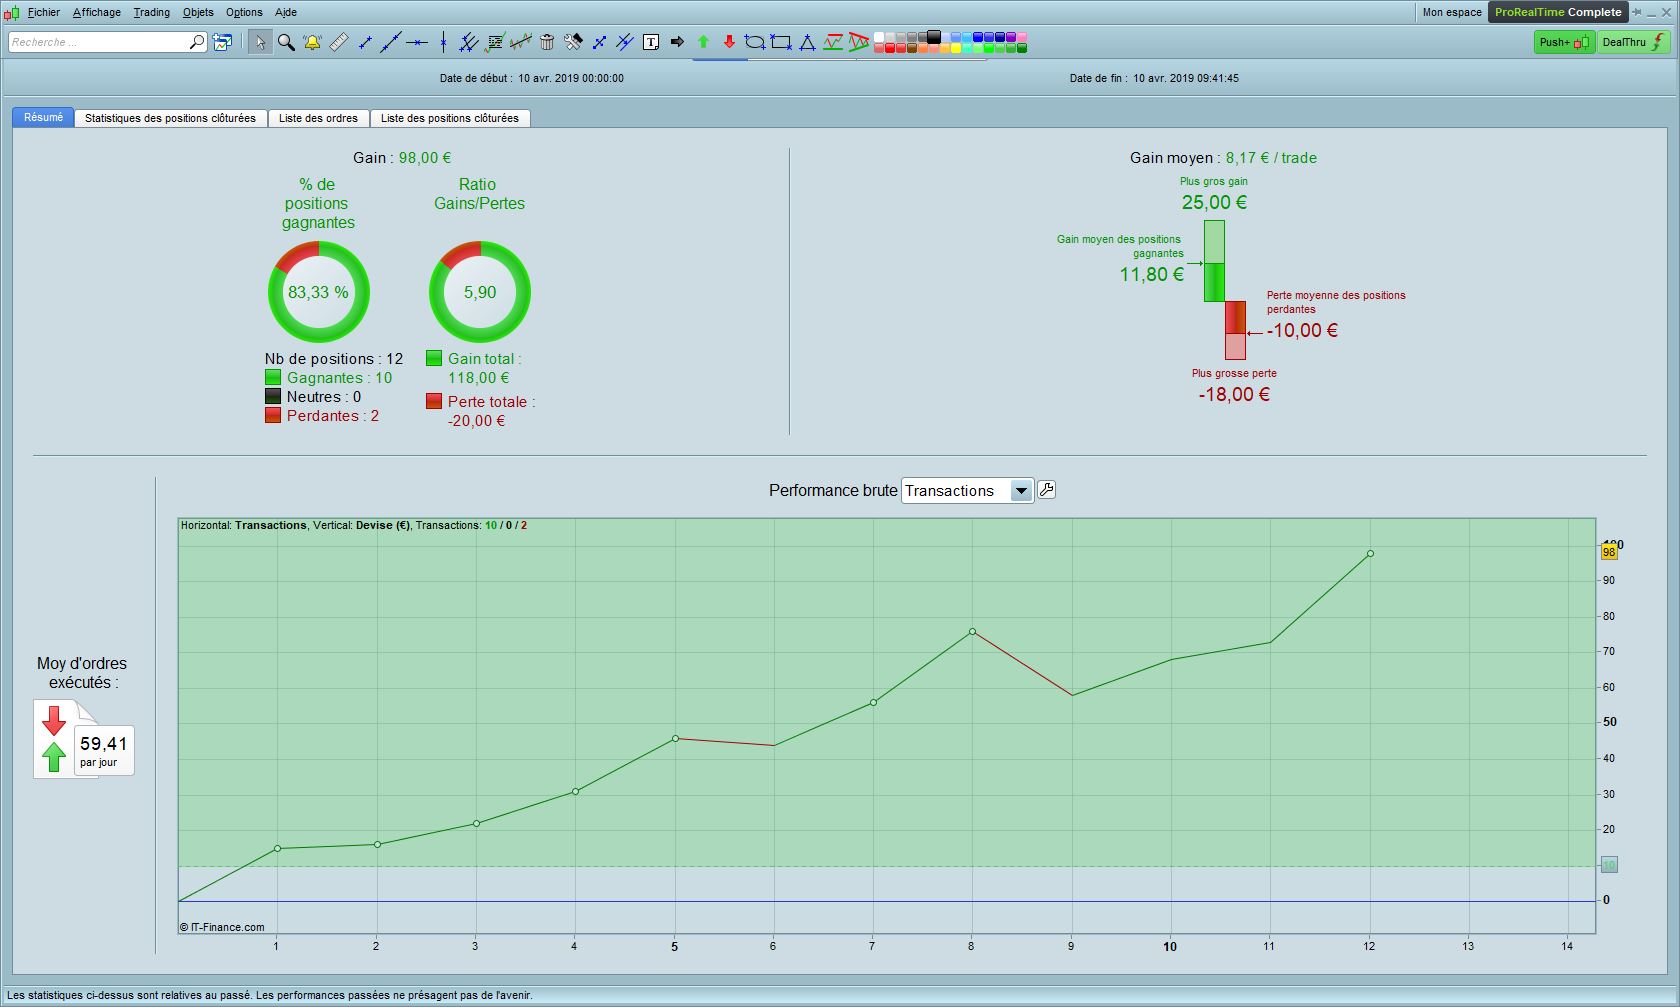Open Mon espace link
Viewport: 1680px width, 1007px height.
pyautogui.click(x=1452, y=12)
